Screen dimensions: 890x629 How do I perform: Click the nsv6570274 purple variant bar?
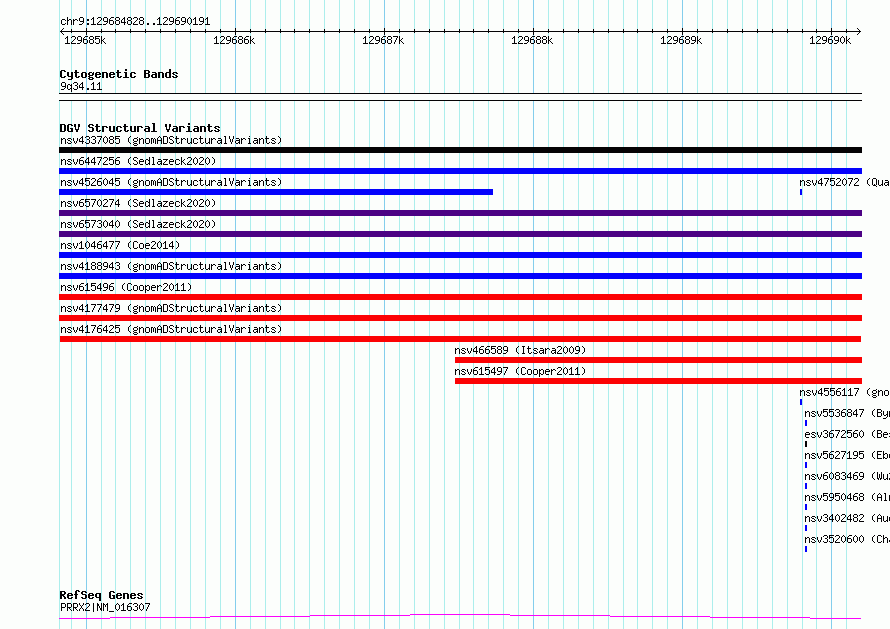(460, 213)
